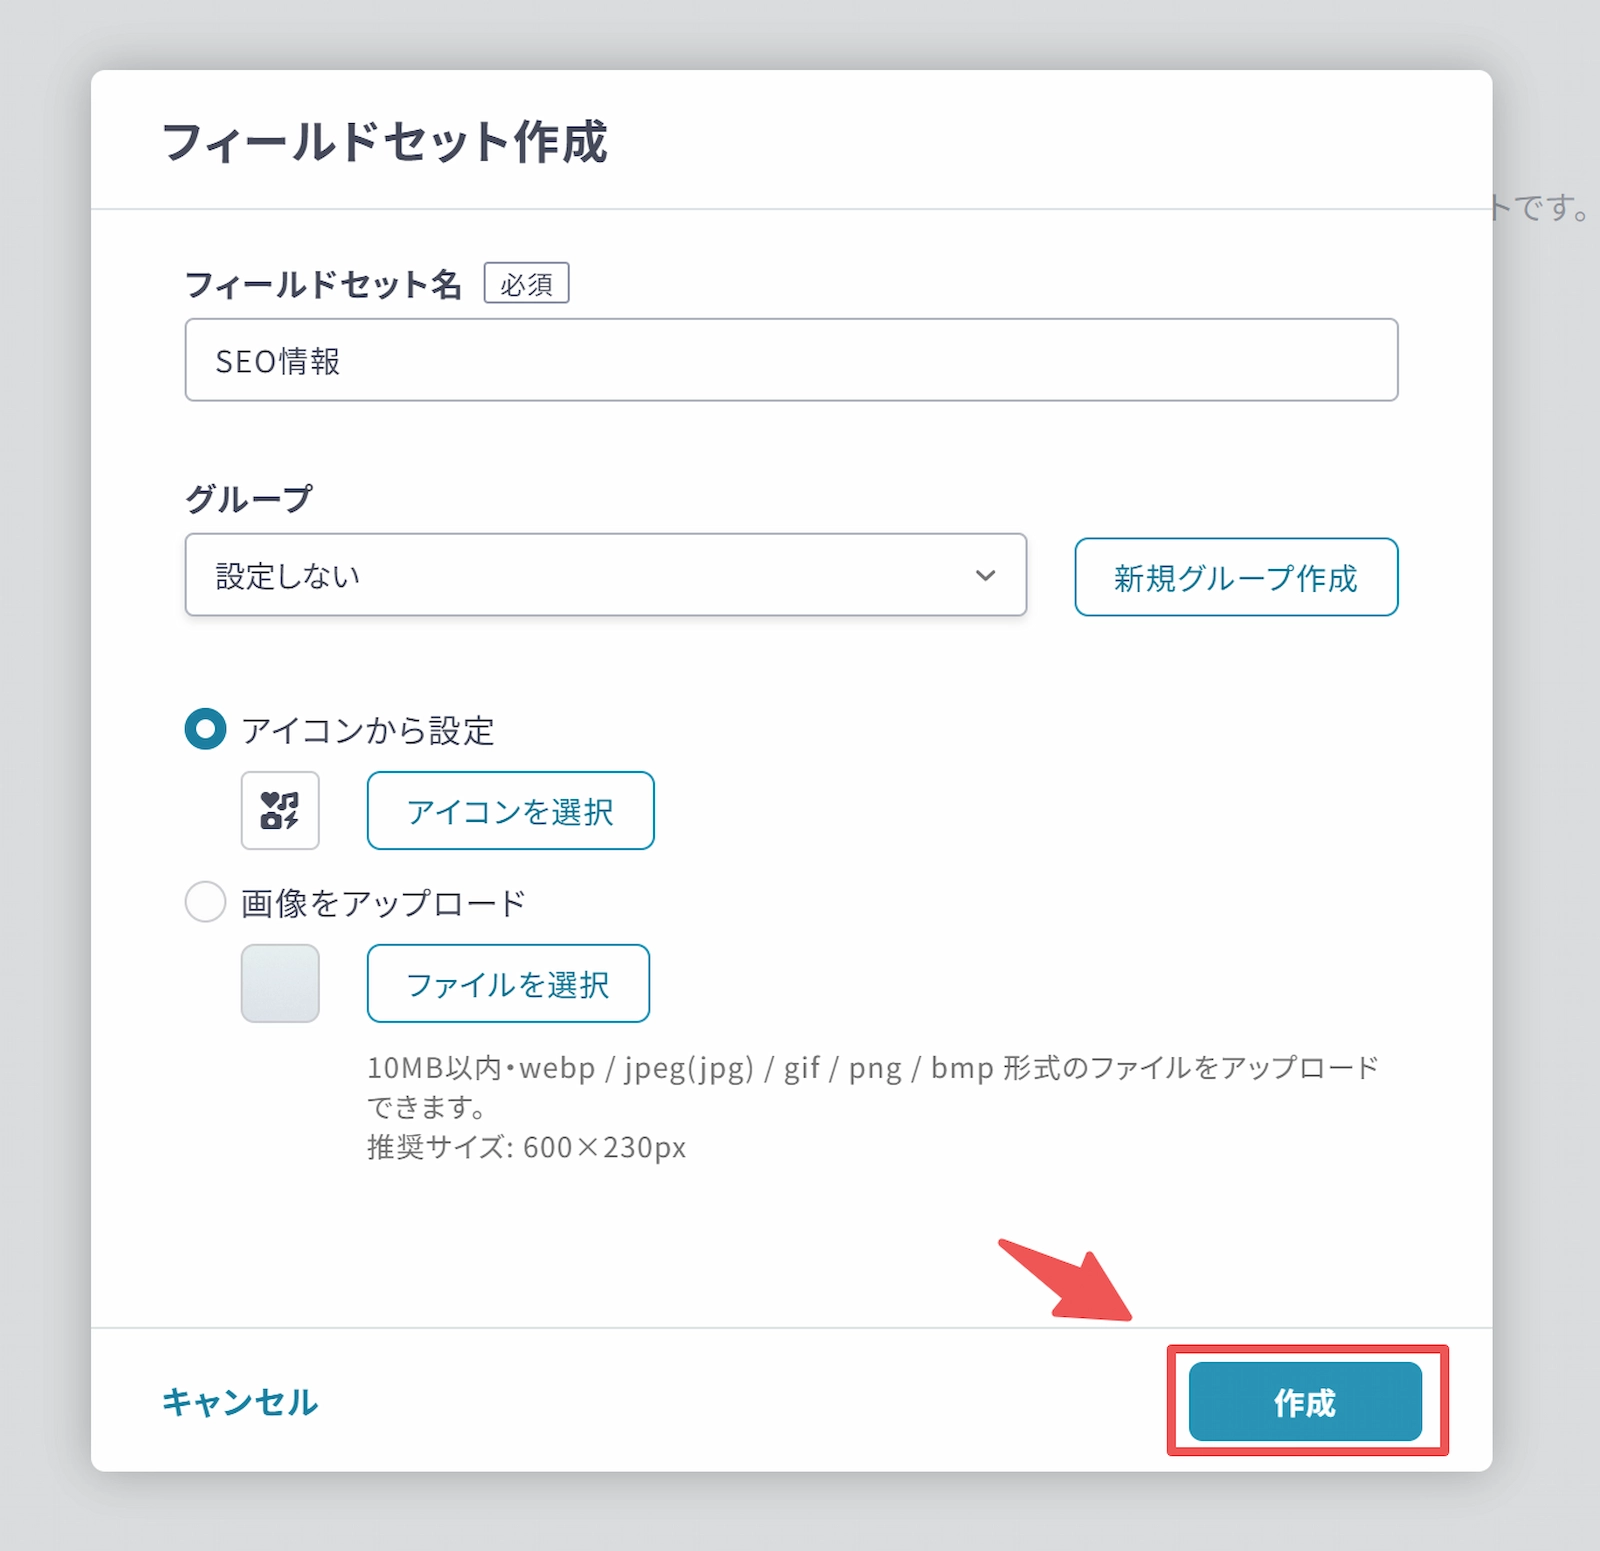Click the 新規グループ作成 button

1235,577
